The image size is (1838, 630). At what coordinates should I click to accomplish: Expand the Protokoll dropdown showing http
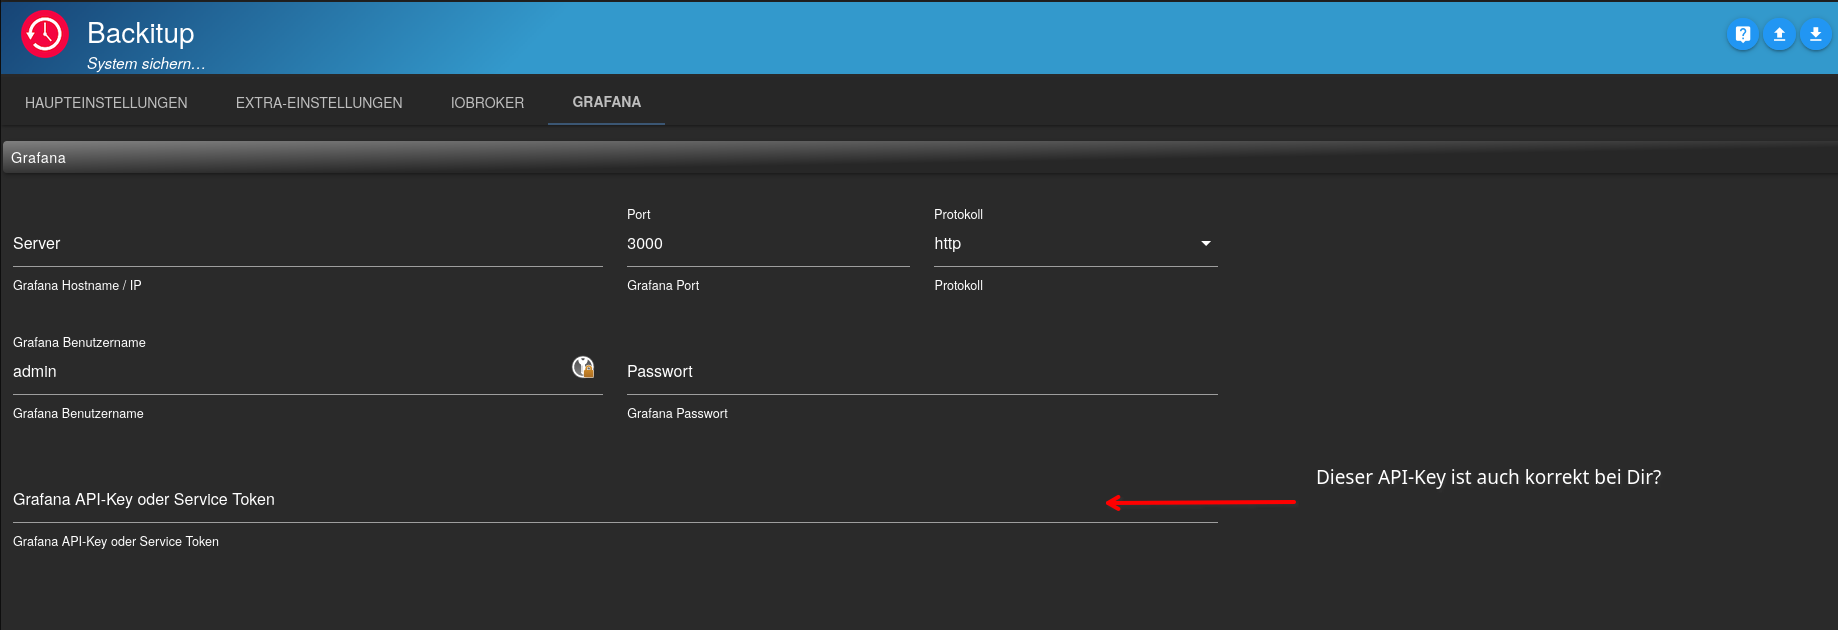[x=1076, y=244]
